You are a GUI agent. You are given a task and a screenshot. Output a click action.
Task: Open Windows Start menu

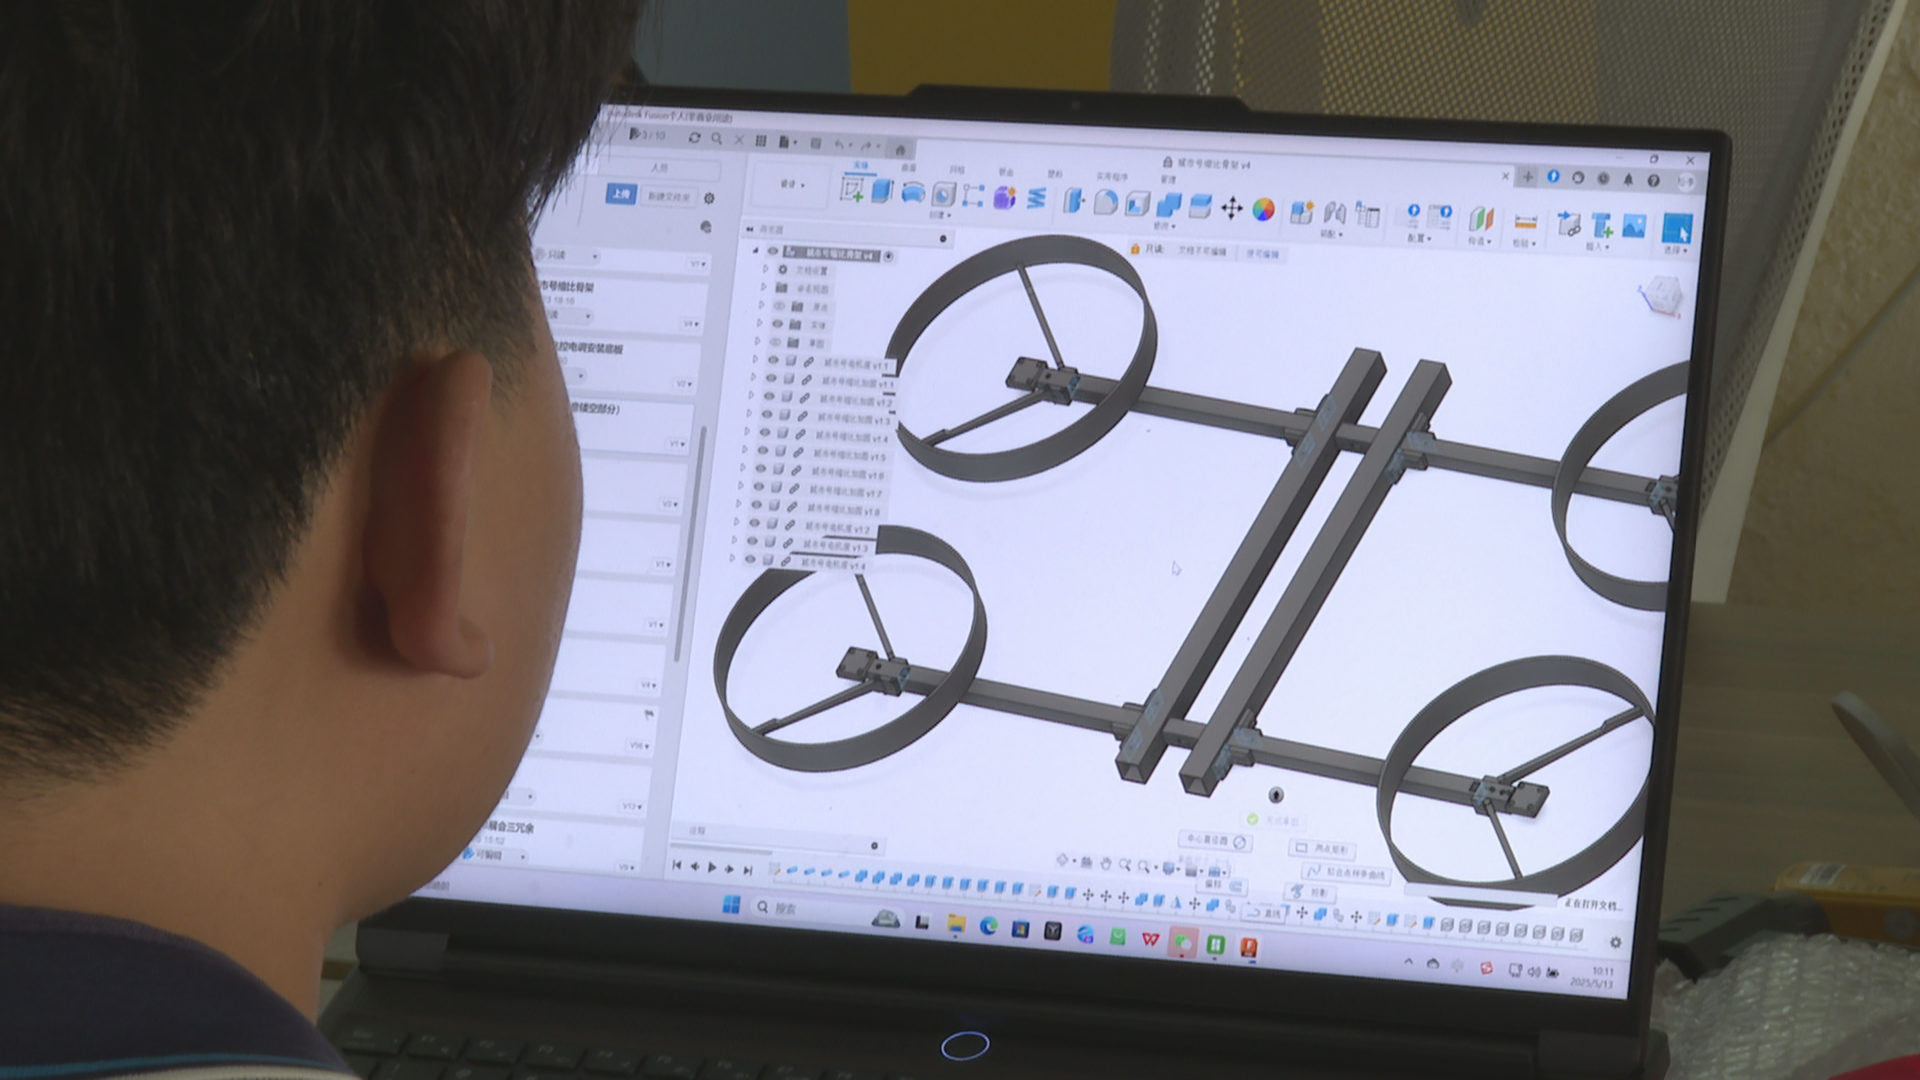[x=731, y=905]
